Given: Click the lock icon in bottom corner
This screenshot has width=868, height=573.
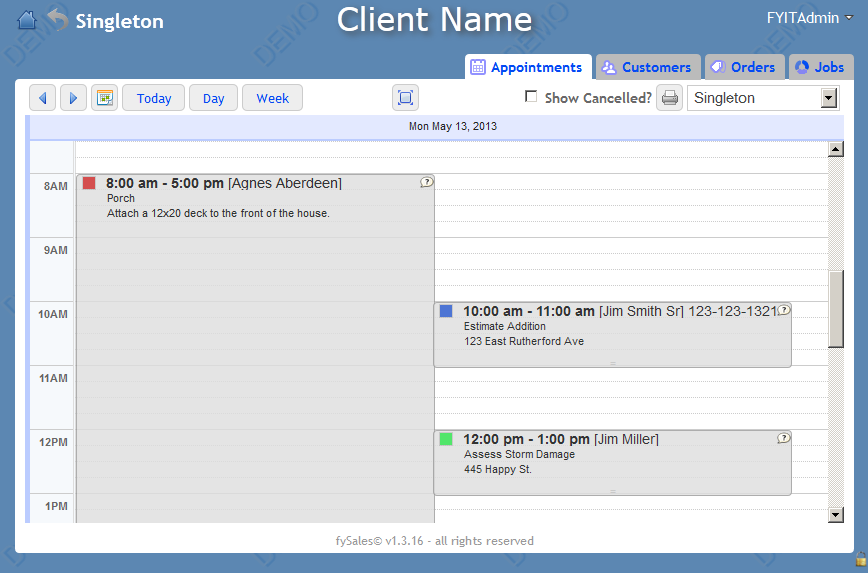Looking at the screenshot, I should coord(861,558).
